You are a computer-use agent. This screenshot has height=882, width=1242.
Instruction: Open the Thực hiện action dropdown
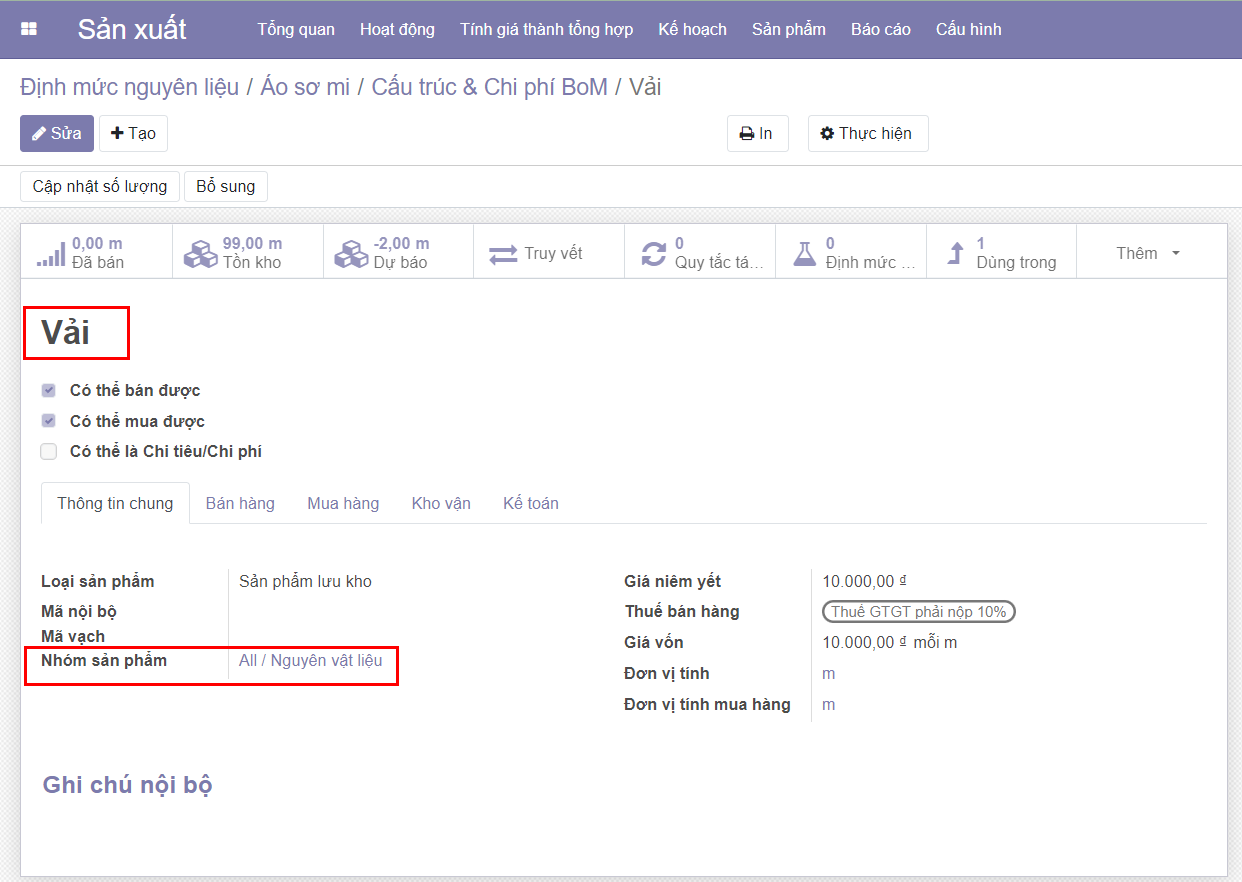pos(867,133)
